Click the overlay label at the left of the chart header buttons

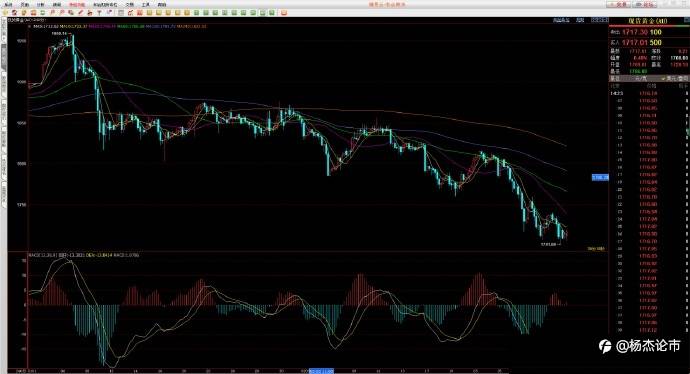pos(561,20)
